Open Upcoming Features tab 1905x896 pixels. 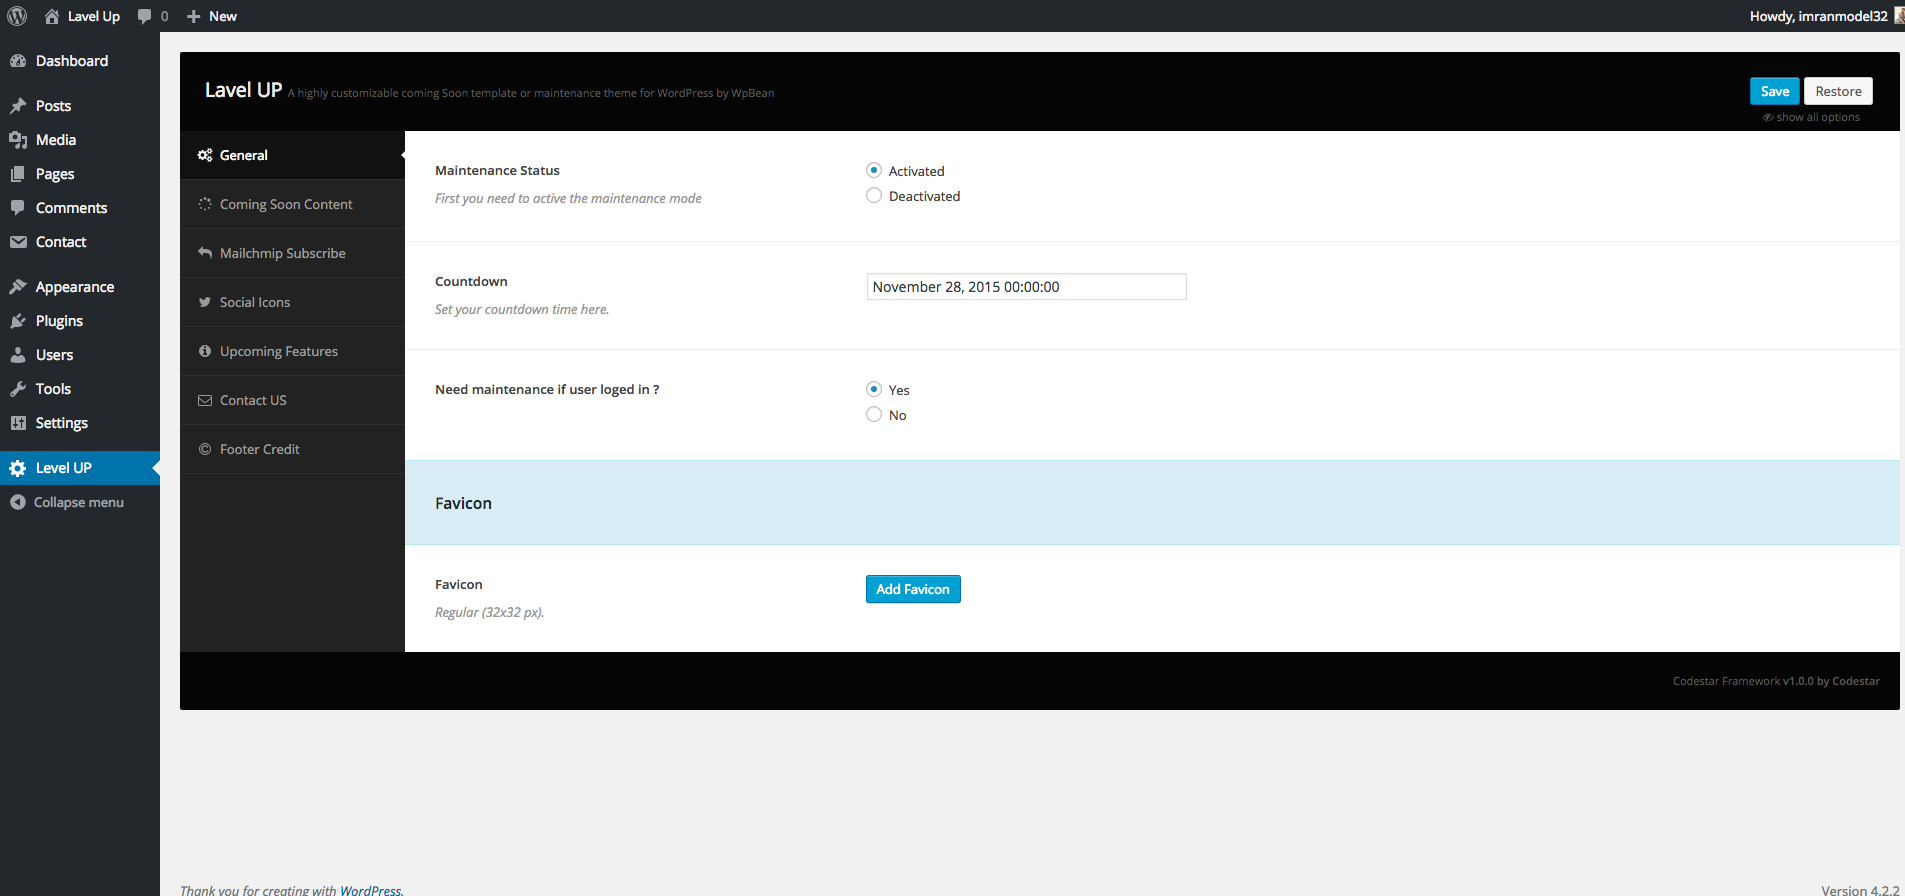click(292, 351)
